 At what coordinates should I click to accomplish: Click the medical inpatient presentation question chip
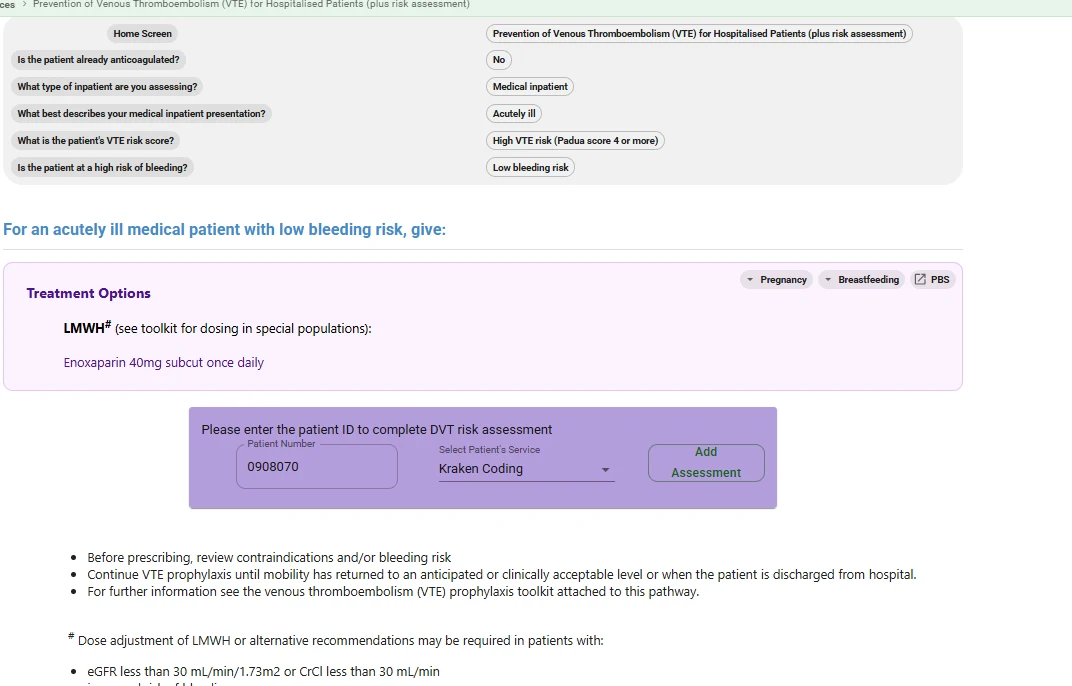[x=141, y=114]
